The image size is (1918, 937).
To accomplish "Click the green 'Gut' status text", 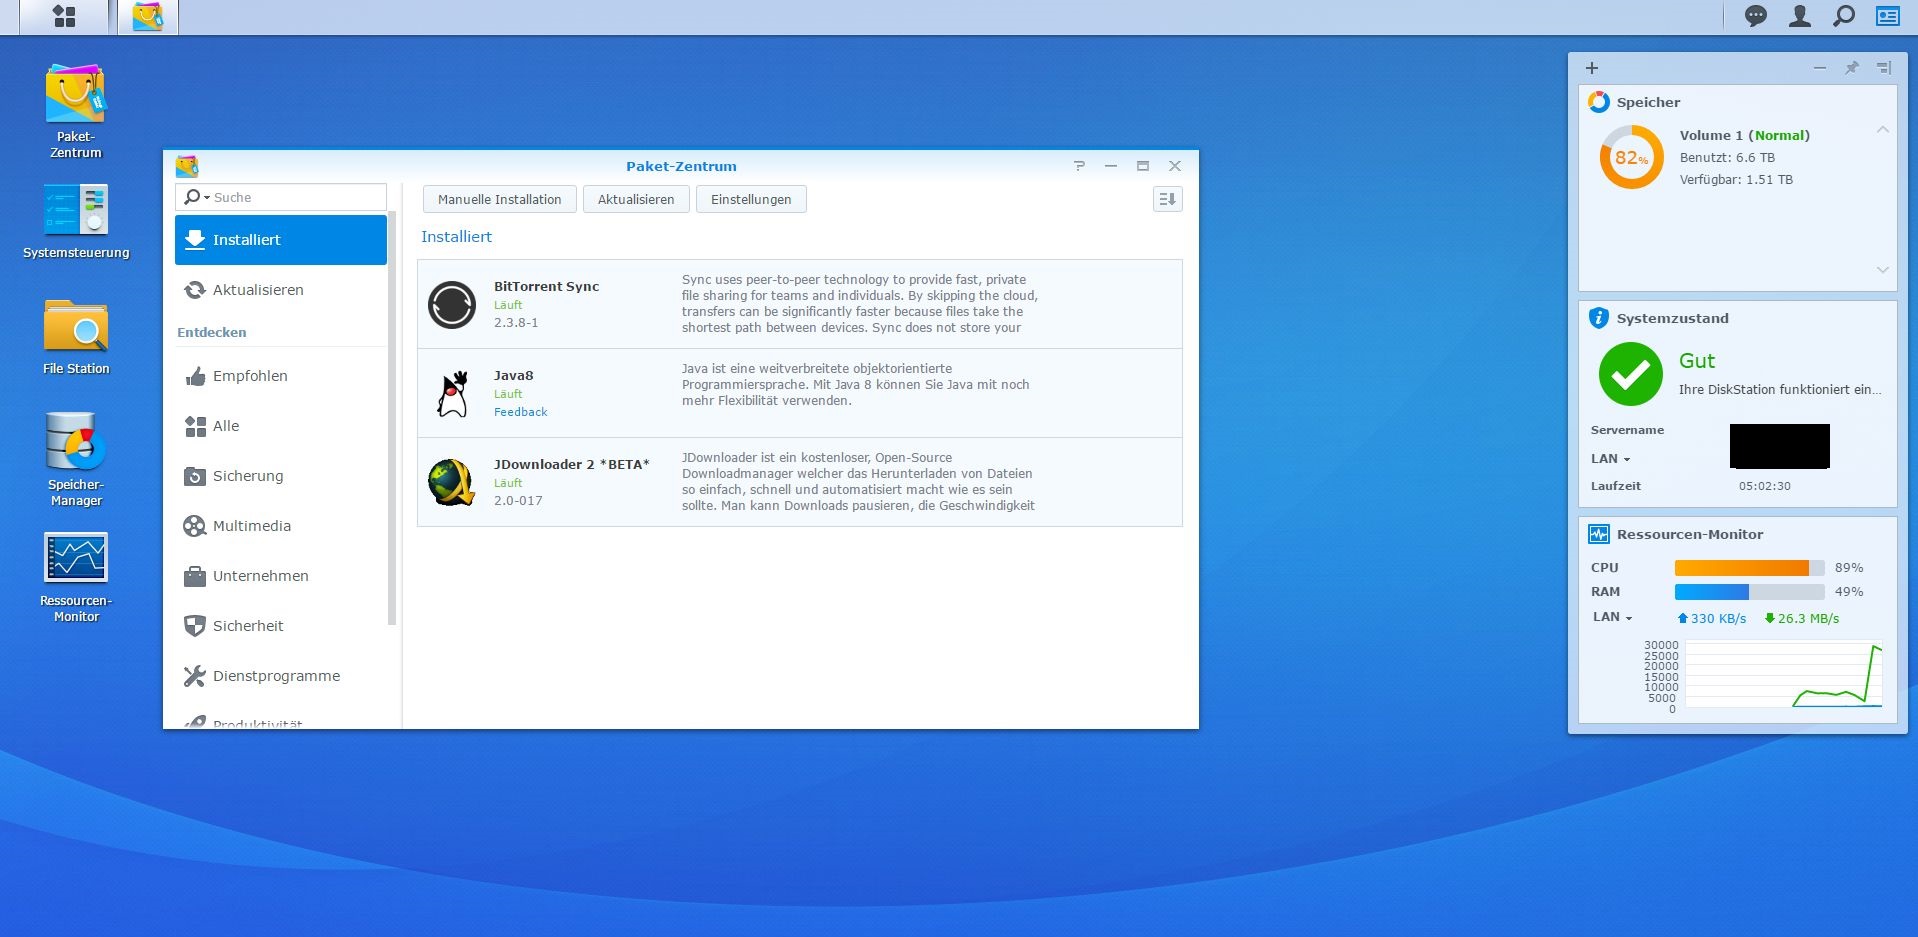I will pos(1697,361).
